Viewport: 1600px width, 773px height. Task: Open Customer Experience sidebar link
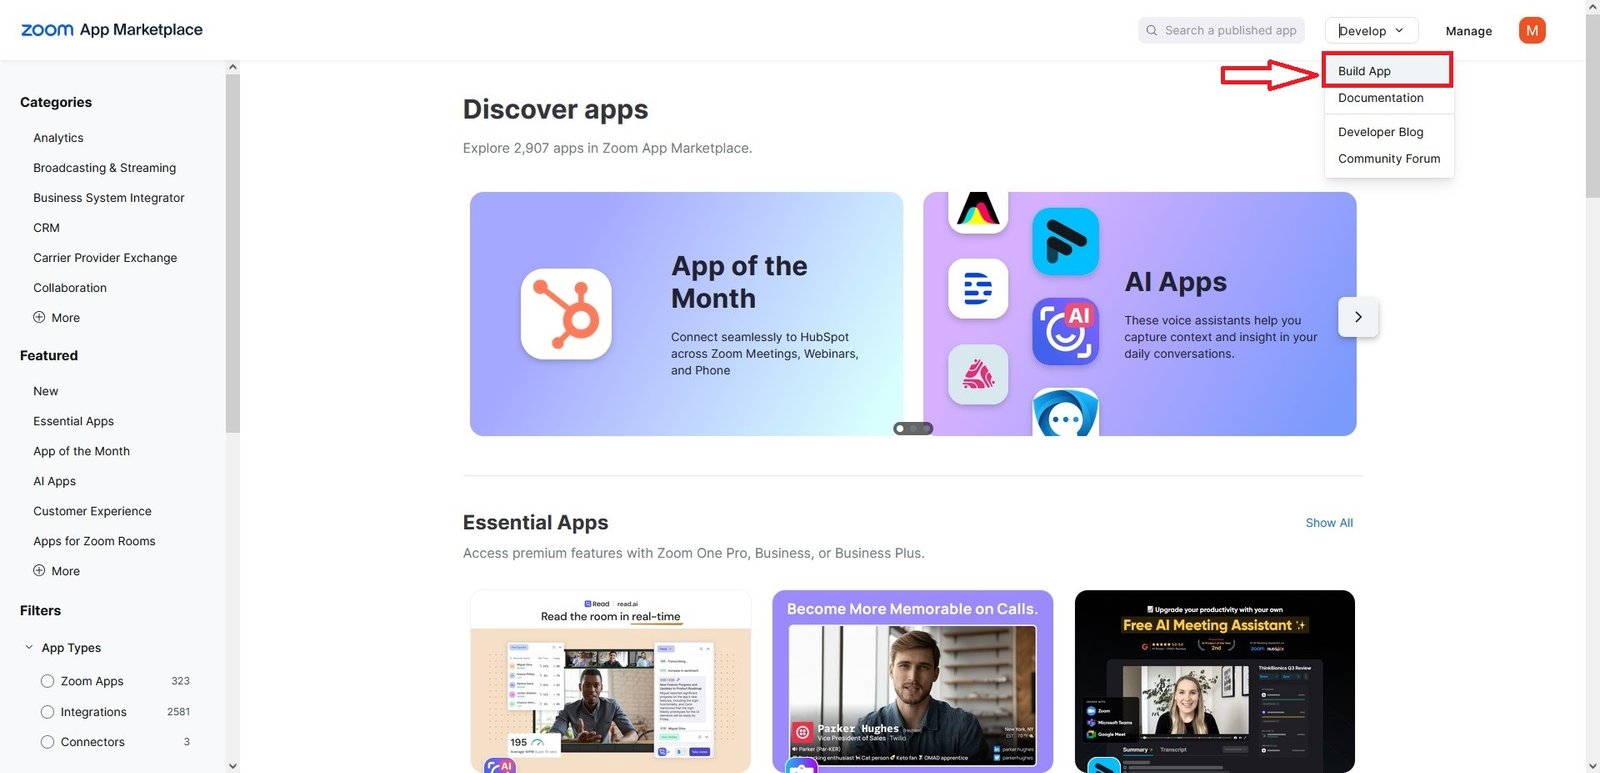click(x=92, y=511)
